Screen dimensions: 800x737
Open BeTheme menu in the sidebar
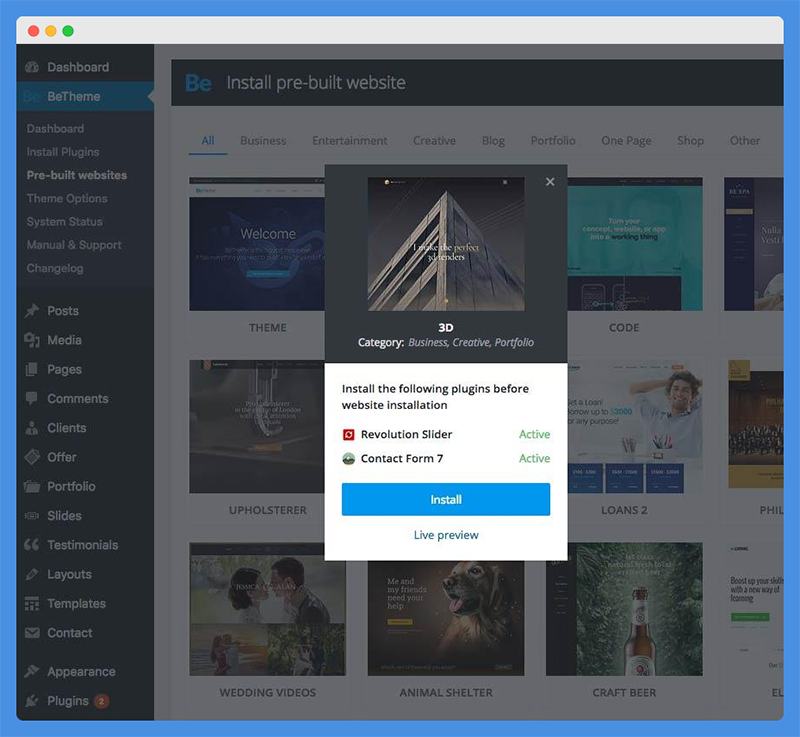click(85, 96)
